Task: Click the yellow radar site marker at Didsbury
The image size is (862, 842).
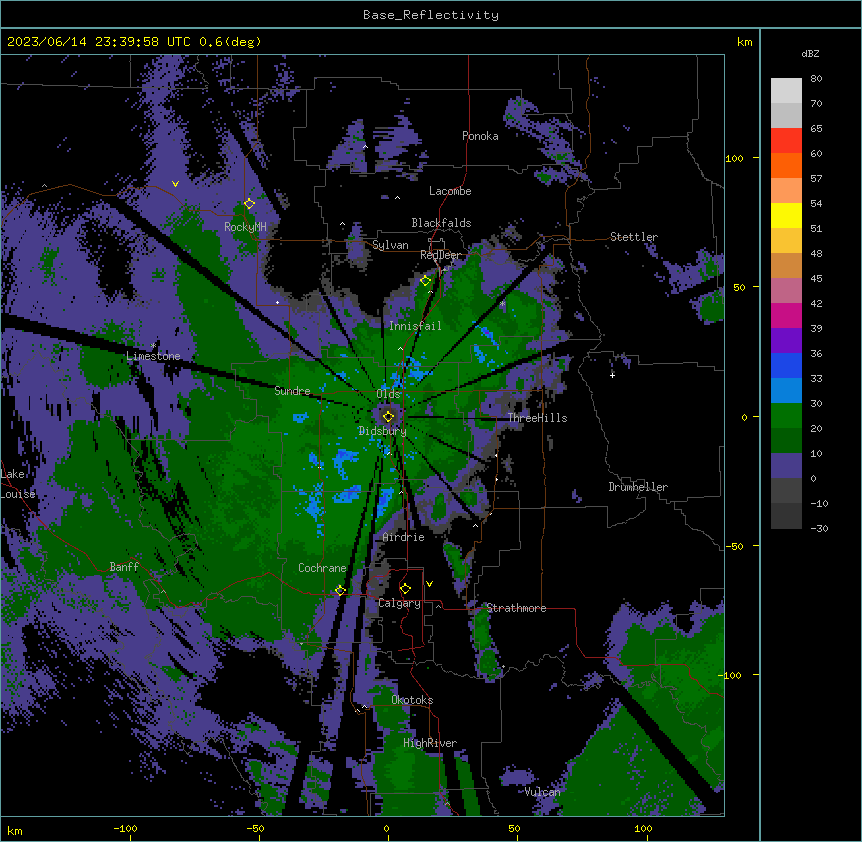Action: pyautogui.click(x=388, y=416)
